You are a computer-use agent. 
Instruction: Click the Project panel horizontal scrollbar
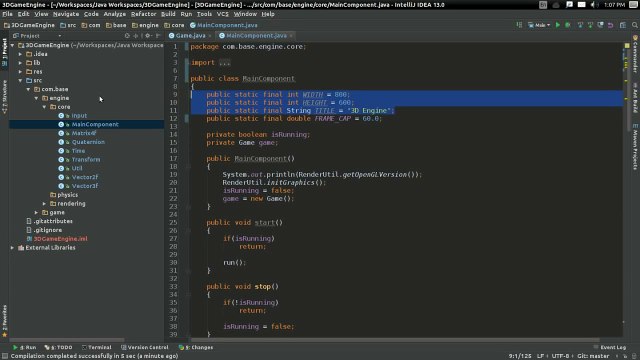pyautogui.click(x=67, y=340)
